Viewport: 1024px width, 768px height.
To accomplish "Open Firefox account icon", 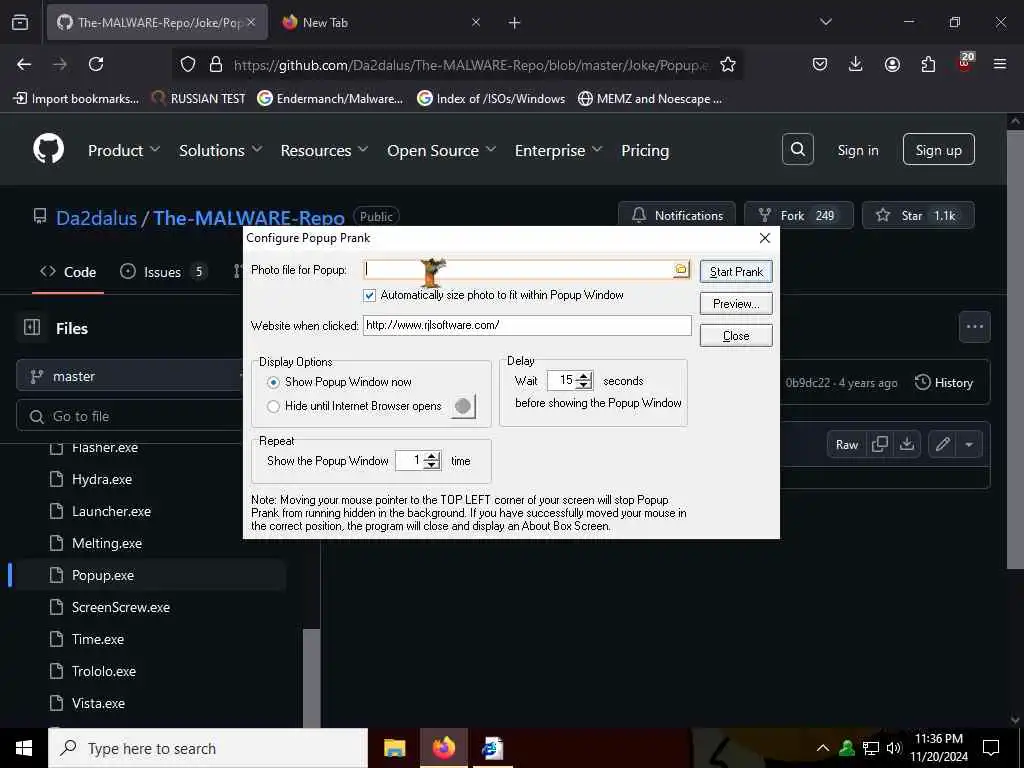I will (892, 64).
